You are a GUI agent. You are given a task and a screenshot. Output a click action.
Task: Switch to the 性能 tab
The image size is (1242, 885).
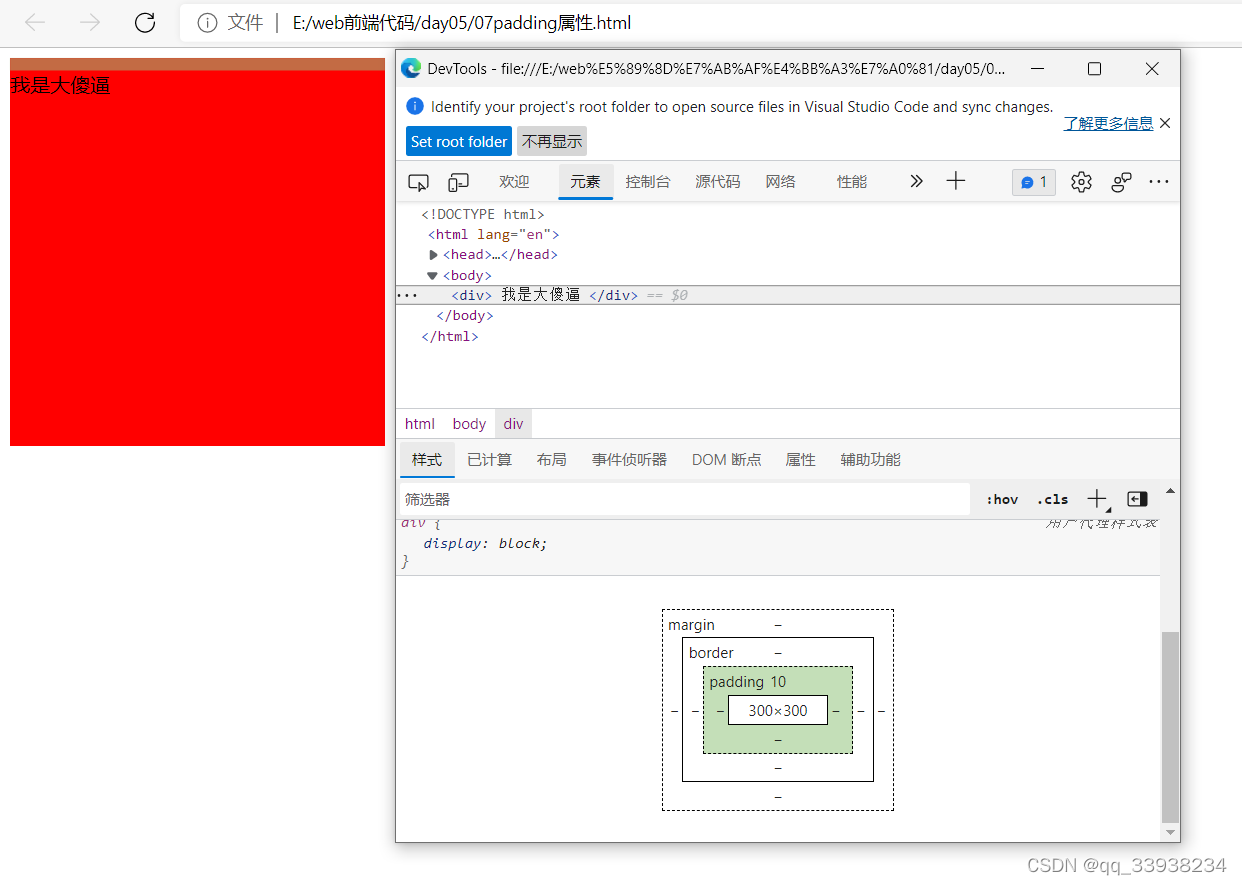point(852,181)
